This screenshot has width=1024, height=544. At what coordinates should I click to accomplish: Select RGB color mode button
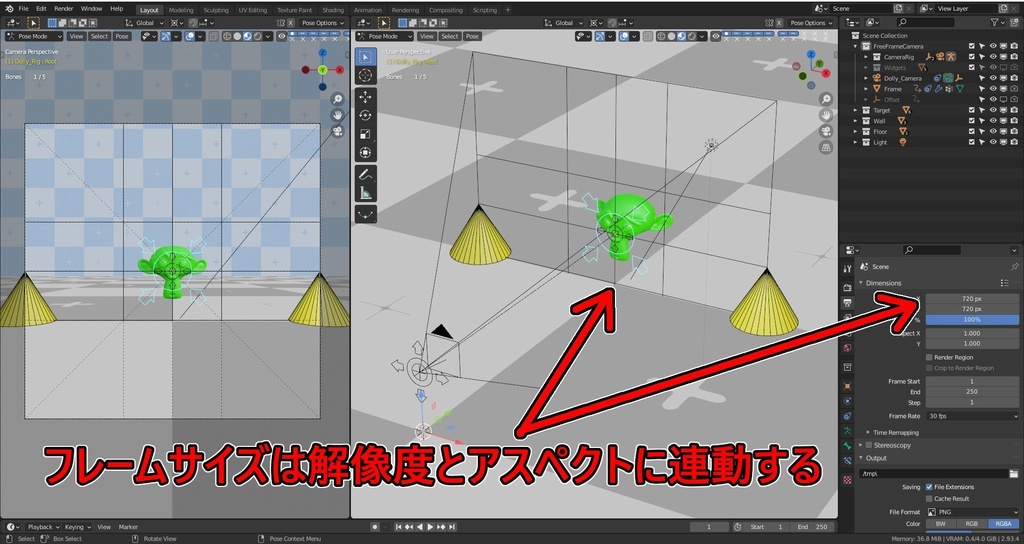click(972, 524)
